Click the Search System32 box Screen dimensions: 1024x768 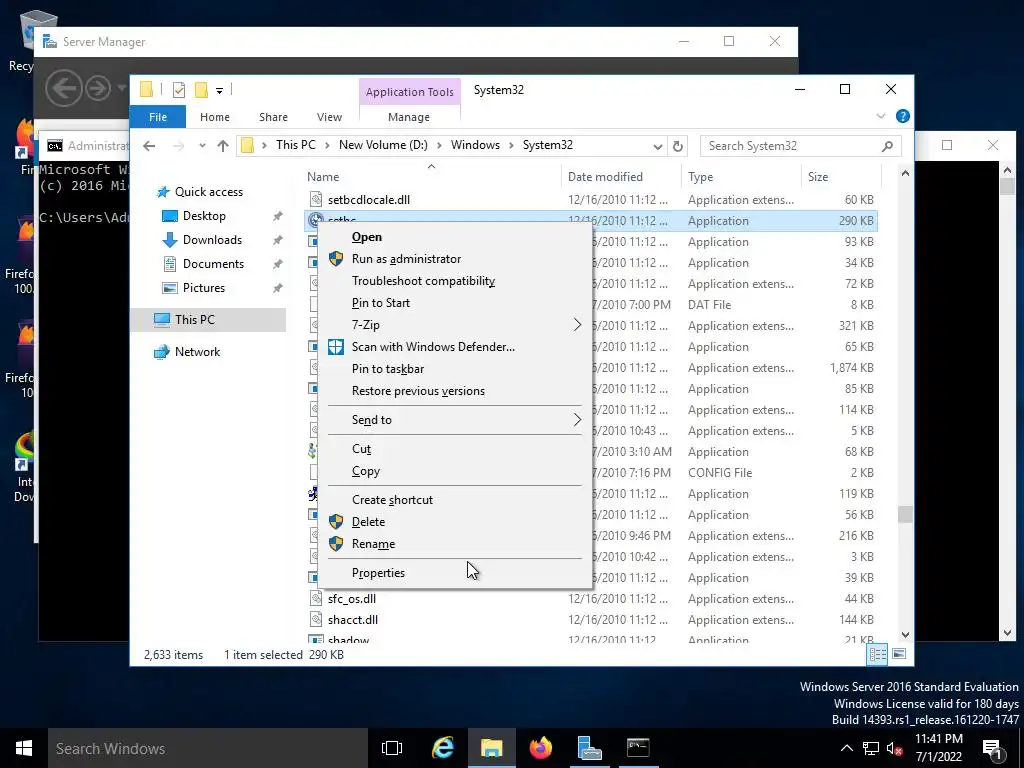[x=801, y=146]
